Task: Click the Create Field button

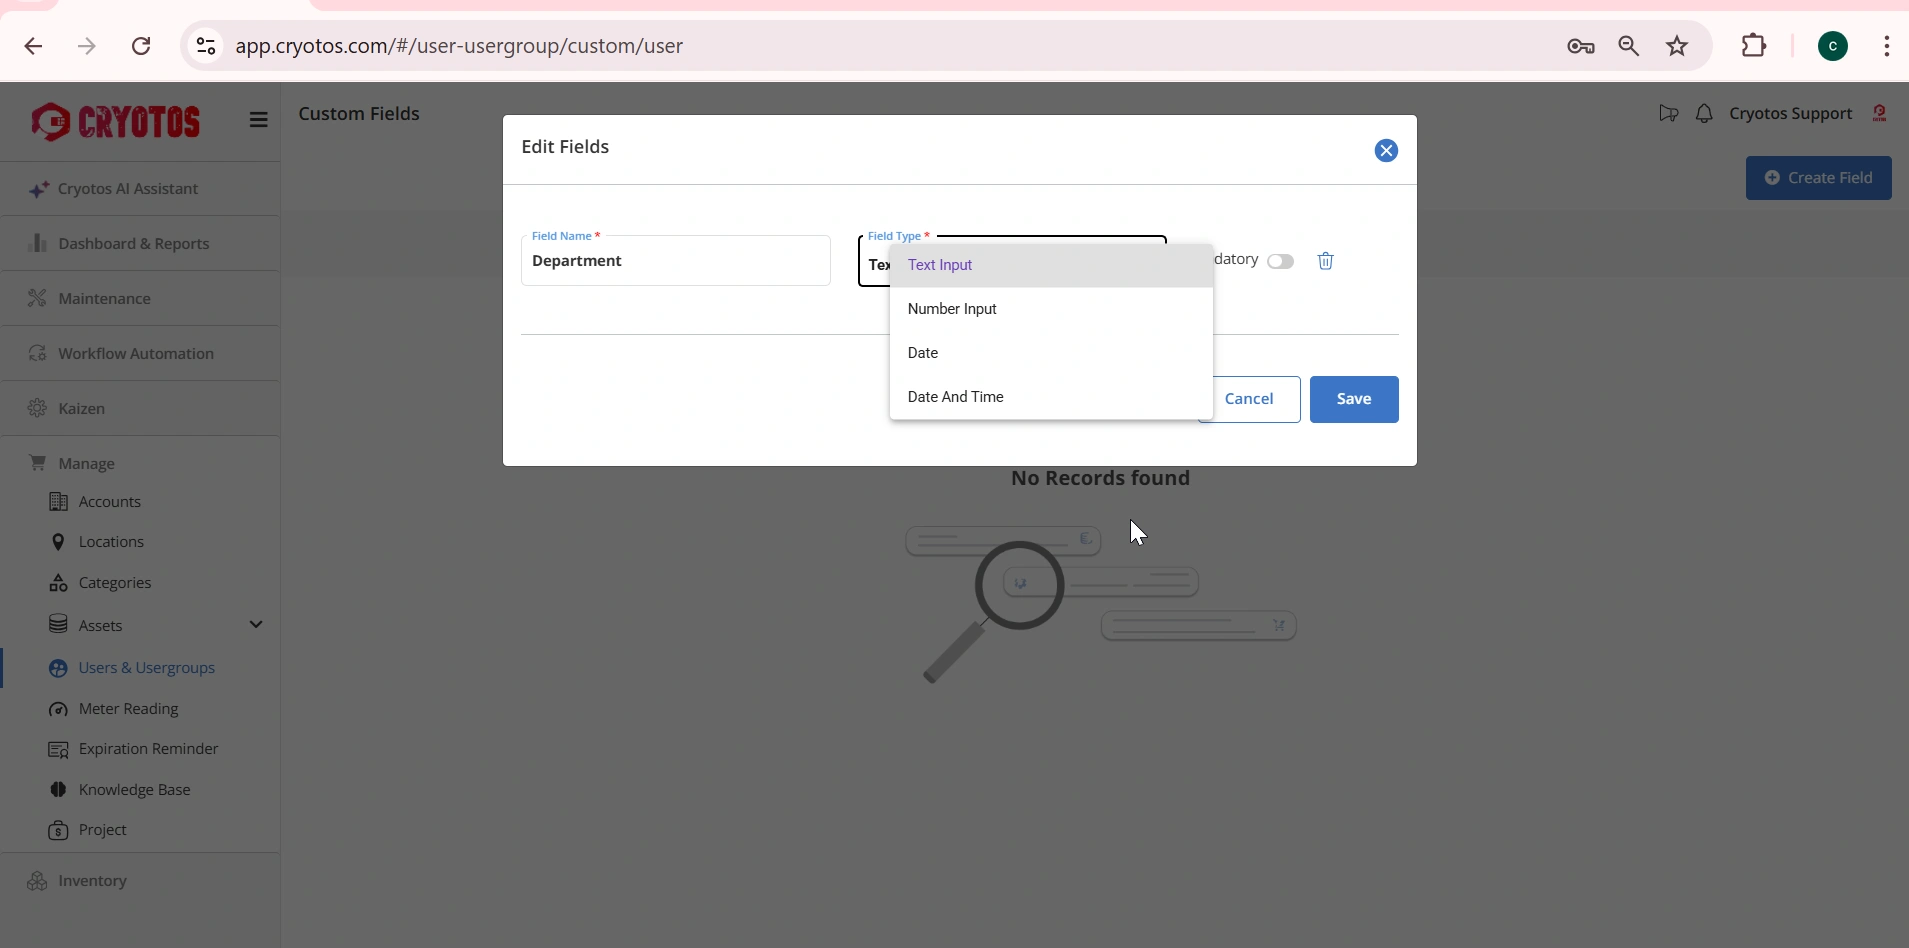Action: pos(1819,178)
